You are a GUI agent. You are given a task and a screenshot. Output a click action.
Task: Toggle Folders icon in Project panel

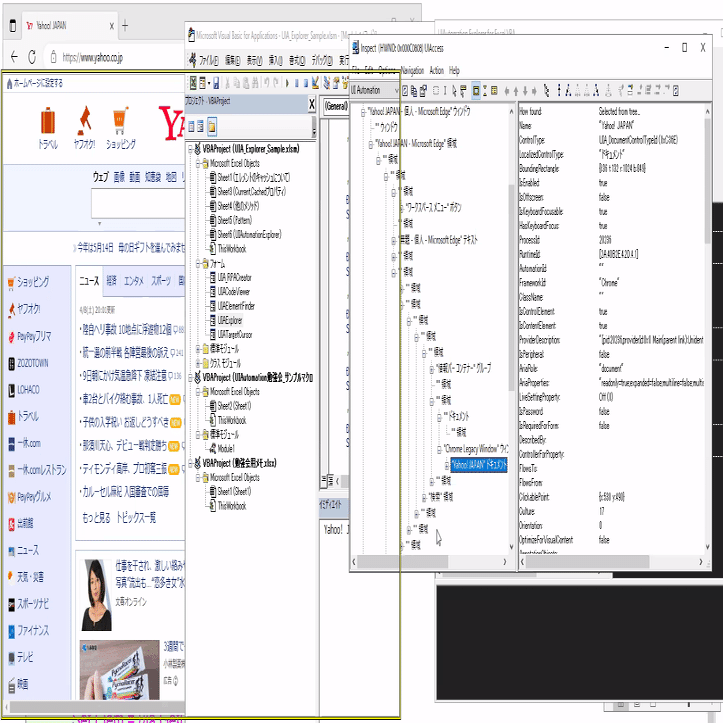212,126
